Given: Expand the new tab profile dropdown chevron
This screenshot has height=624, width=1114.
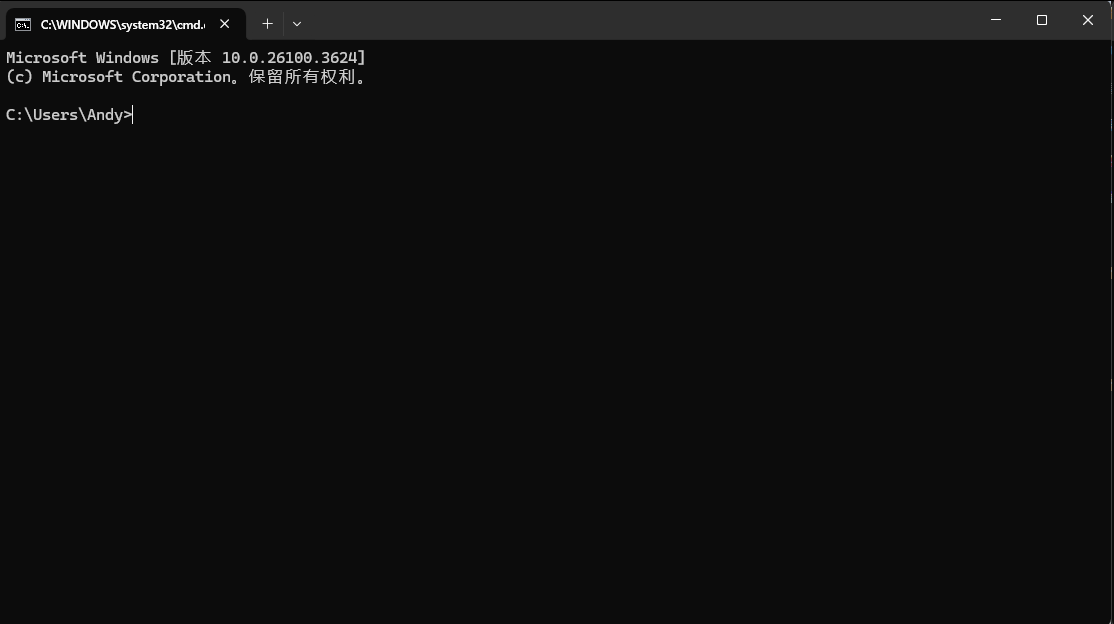Looking at the screenshot, I should click(x=297, y=24).
